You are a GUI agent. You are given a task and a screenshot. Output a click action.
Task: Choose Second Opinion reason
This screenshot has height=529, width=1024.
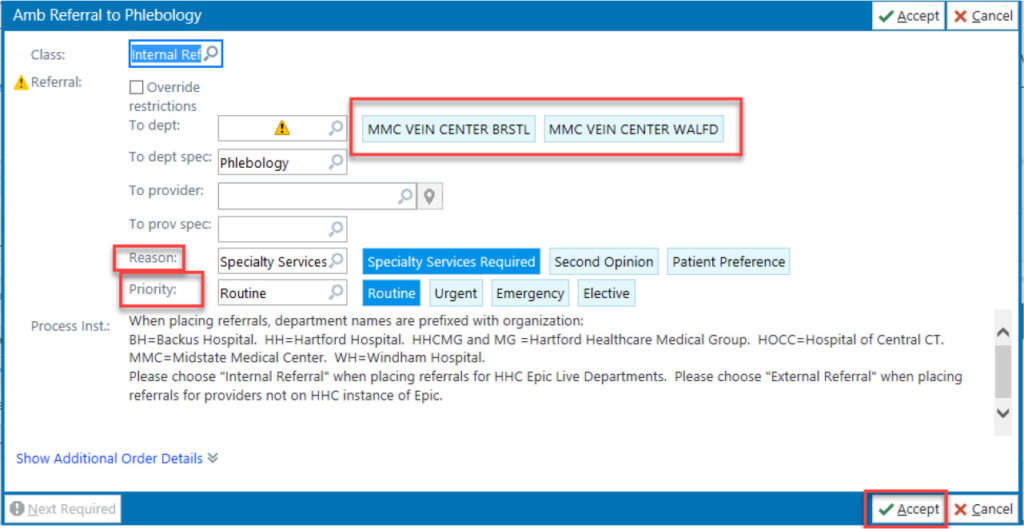[604, 262]
